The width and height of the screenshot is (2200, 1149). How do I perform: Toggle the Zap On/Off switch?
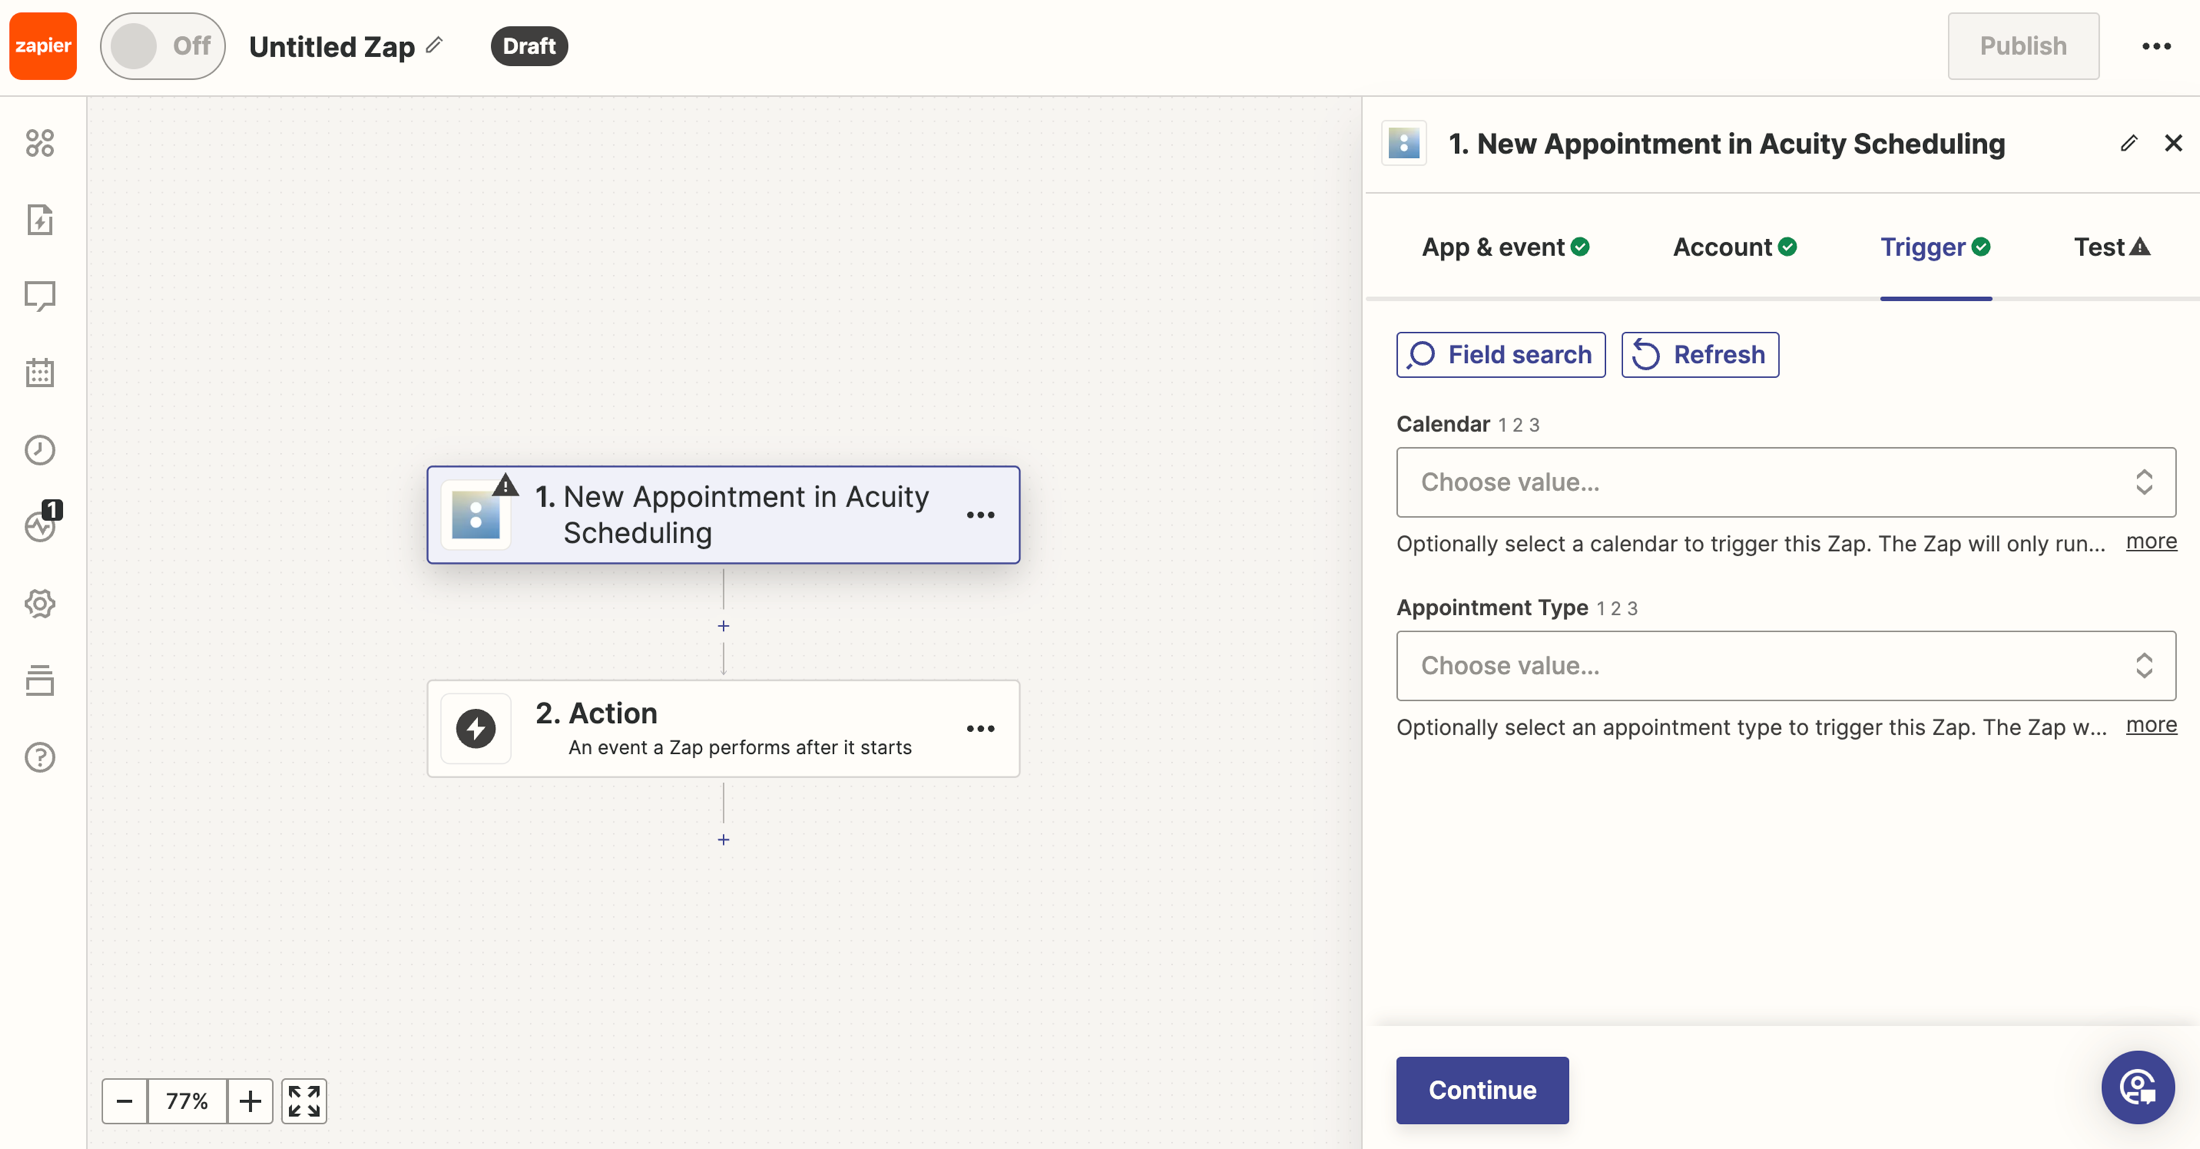tap(163, 46)
